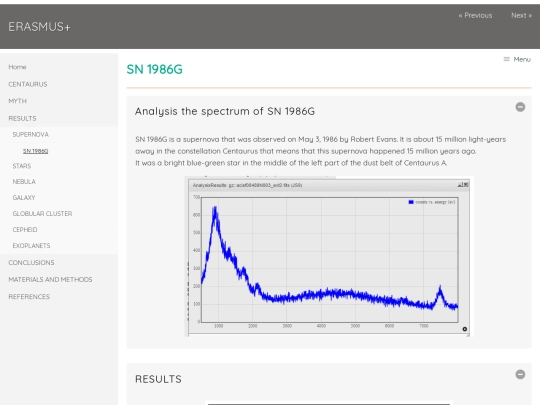
Task: Open MATERIALS AND METHODS page
Action: (50, 279)
